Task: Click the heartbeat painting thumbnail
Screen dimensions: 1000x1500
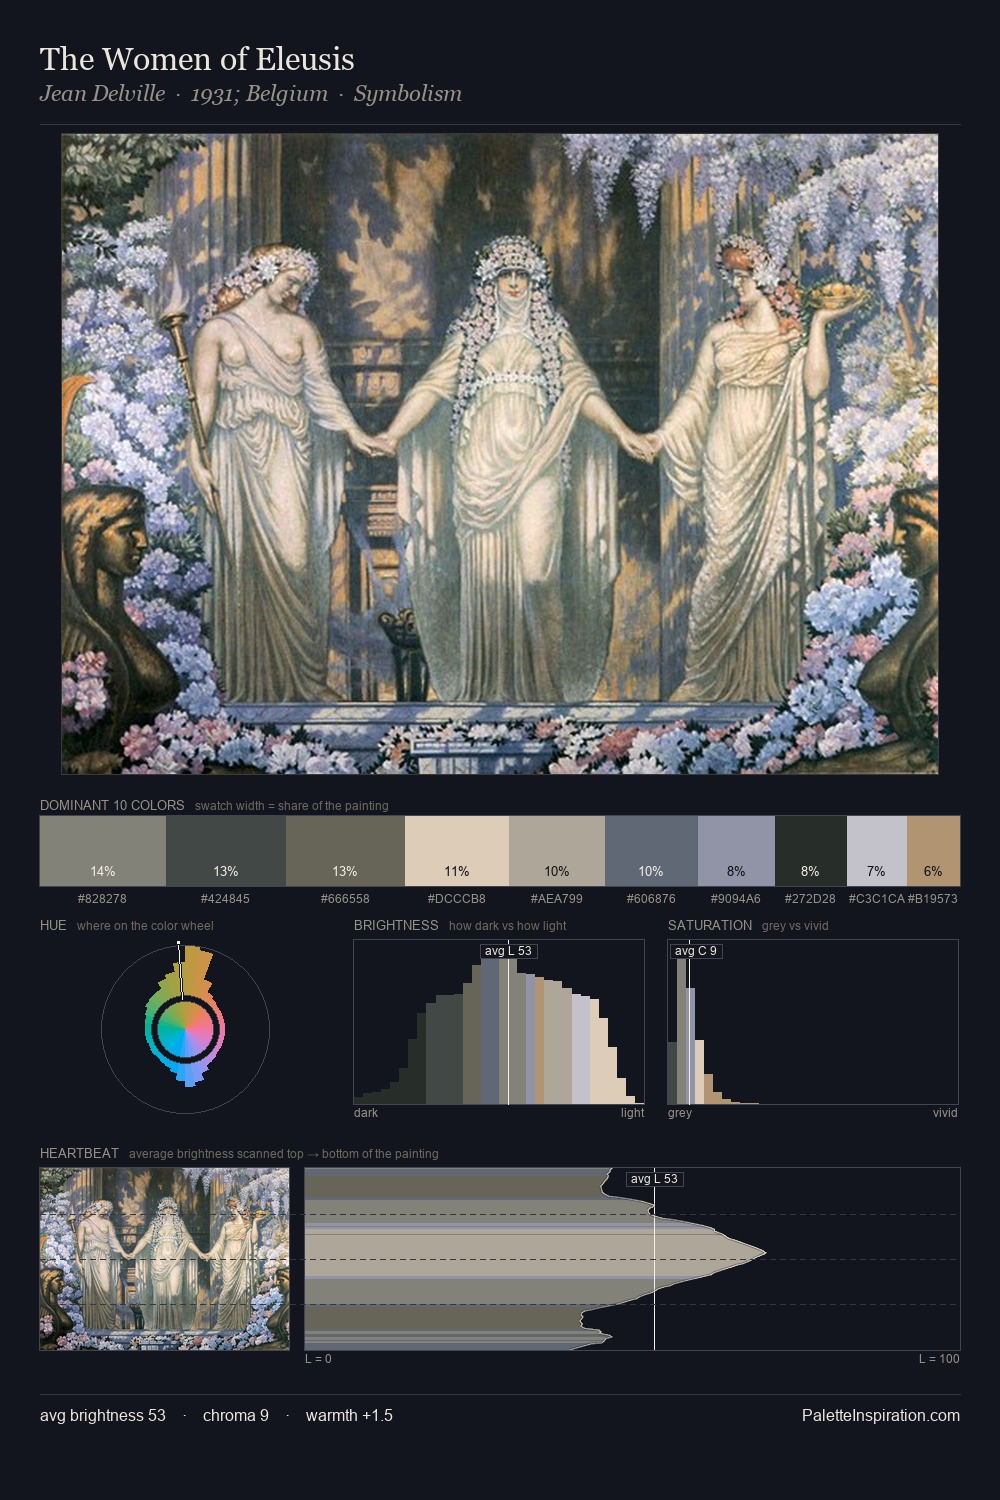Action: tap(164, 1259)
